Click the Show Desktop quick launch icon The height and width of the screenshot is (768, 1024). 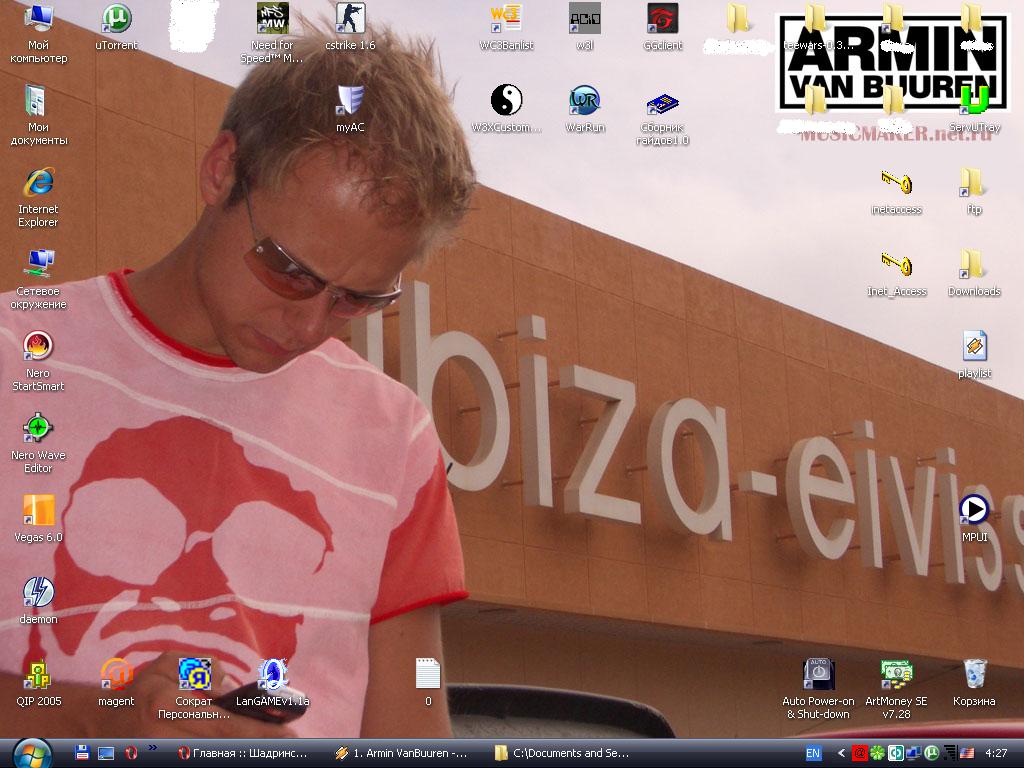[106, 753]
